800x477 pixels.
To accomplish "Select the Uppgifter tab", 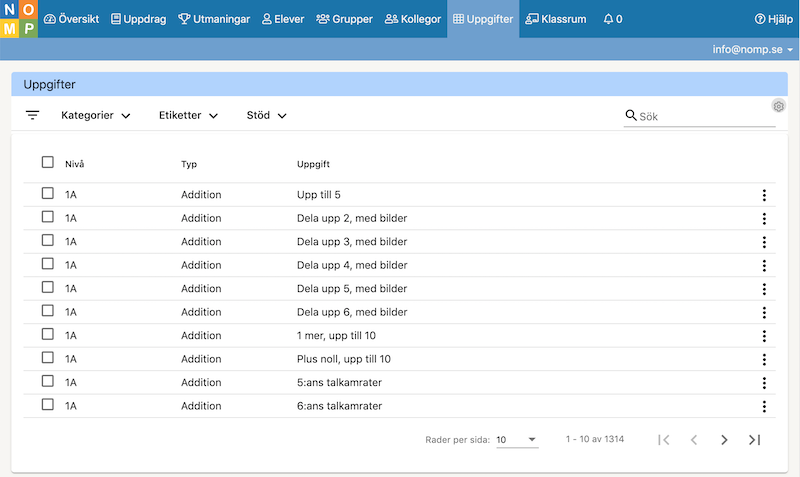I will 483,19.
